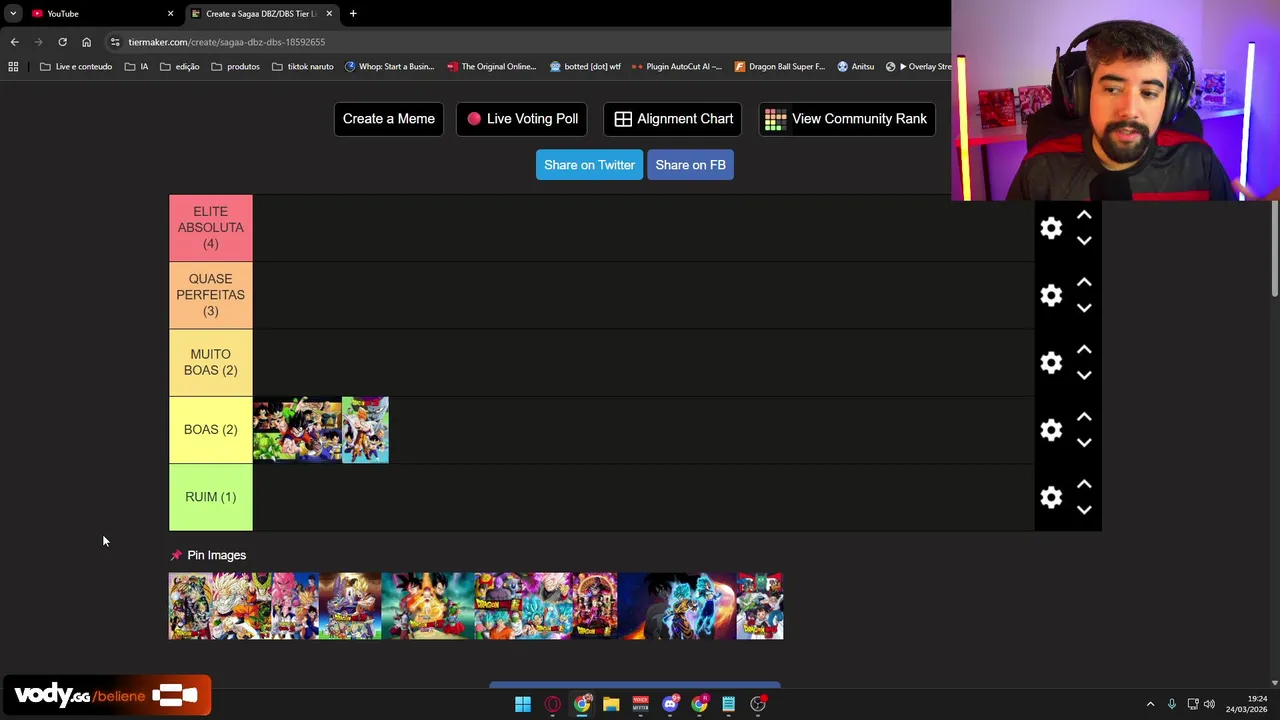Move RUIM row down with arrow
The image size is (1280, 720).
(x=1084, y=510)
